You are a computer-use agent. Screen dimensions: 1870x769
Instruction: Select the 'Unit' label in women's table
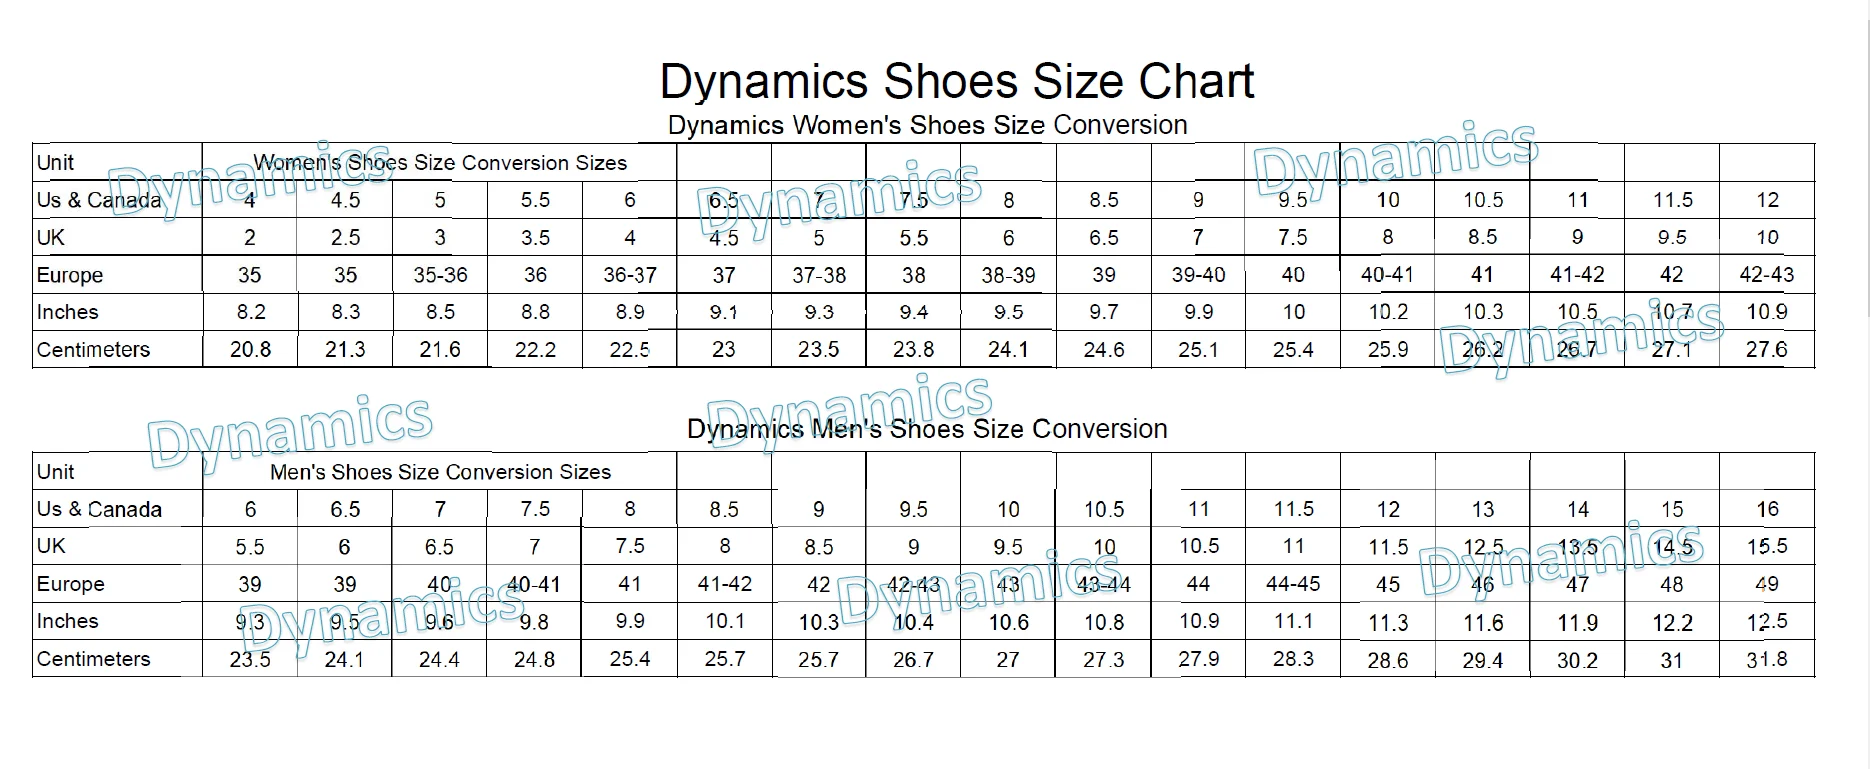55,162
